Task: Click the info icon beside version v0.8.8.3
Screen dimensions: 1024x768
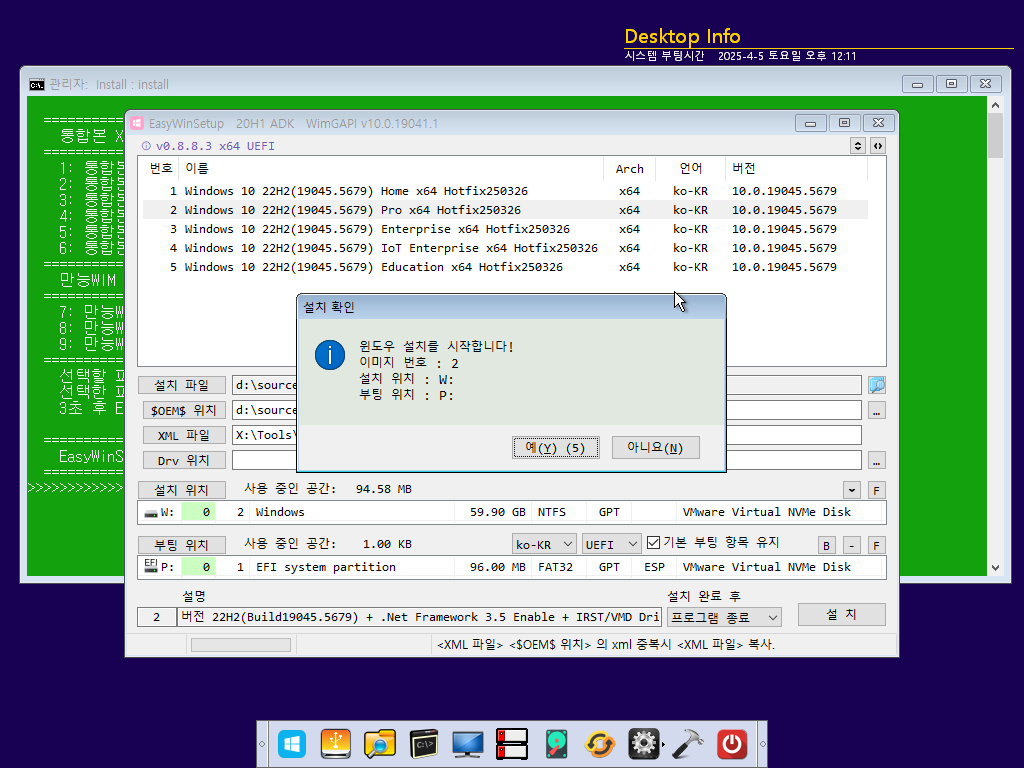Action: pyautogui.click(x=146, y=146)
